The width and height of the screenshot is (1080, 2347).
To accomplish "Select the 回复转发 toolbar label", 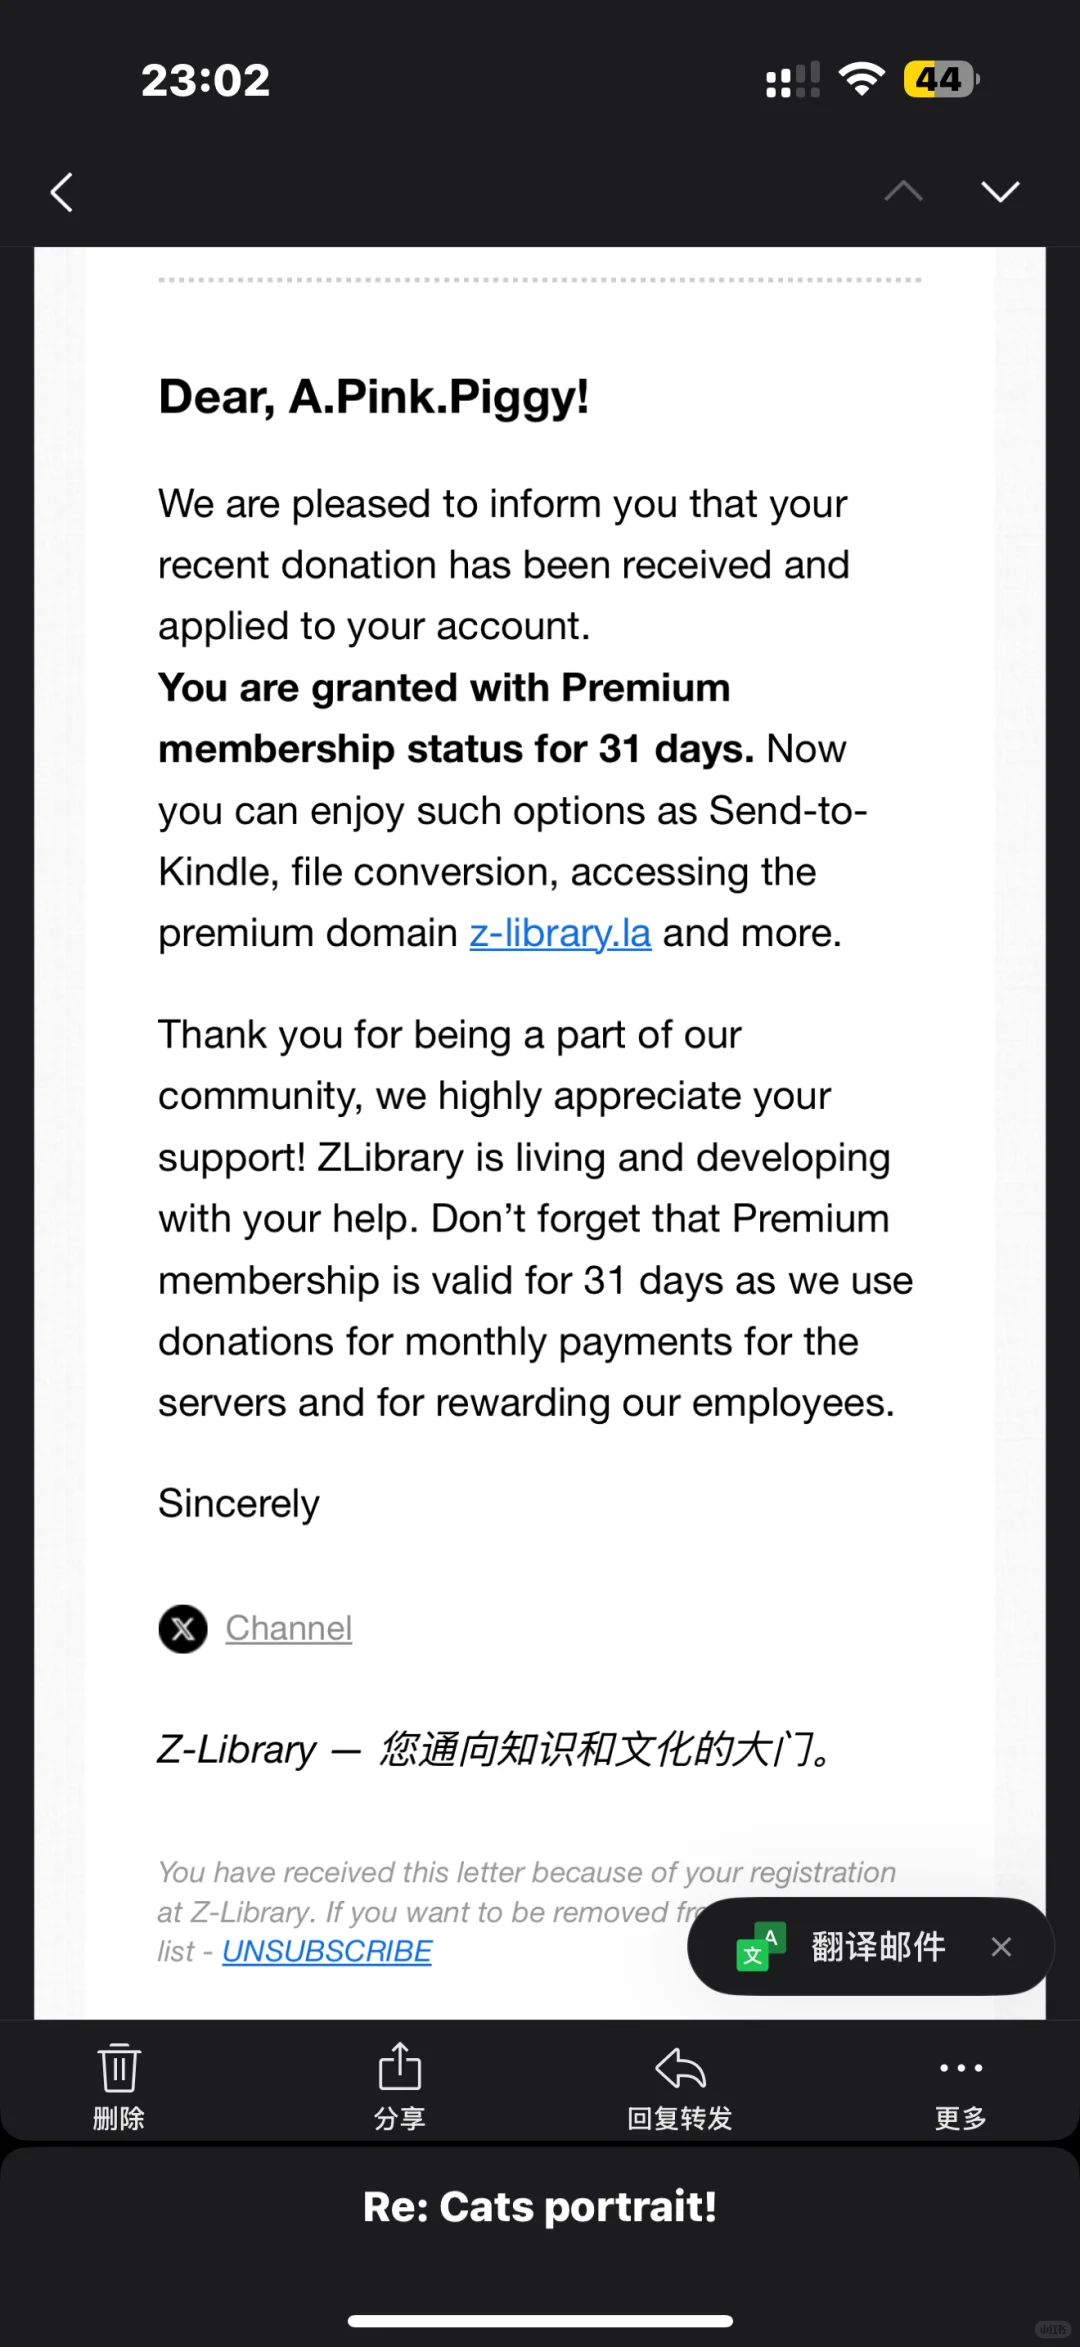I will [680, 2118].
